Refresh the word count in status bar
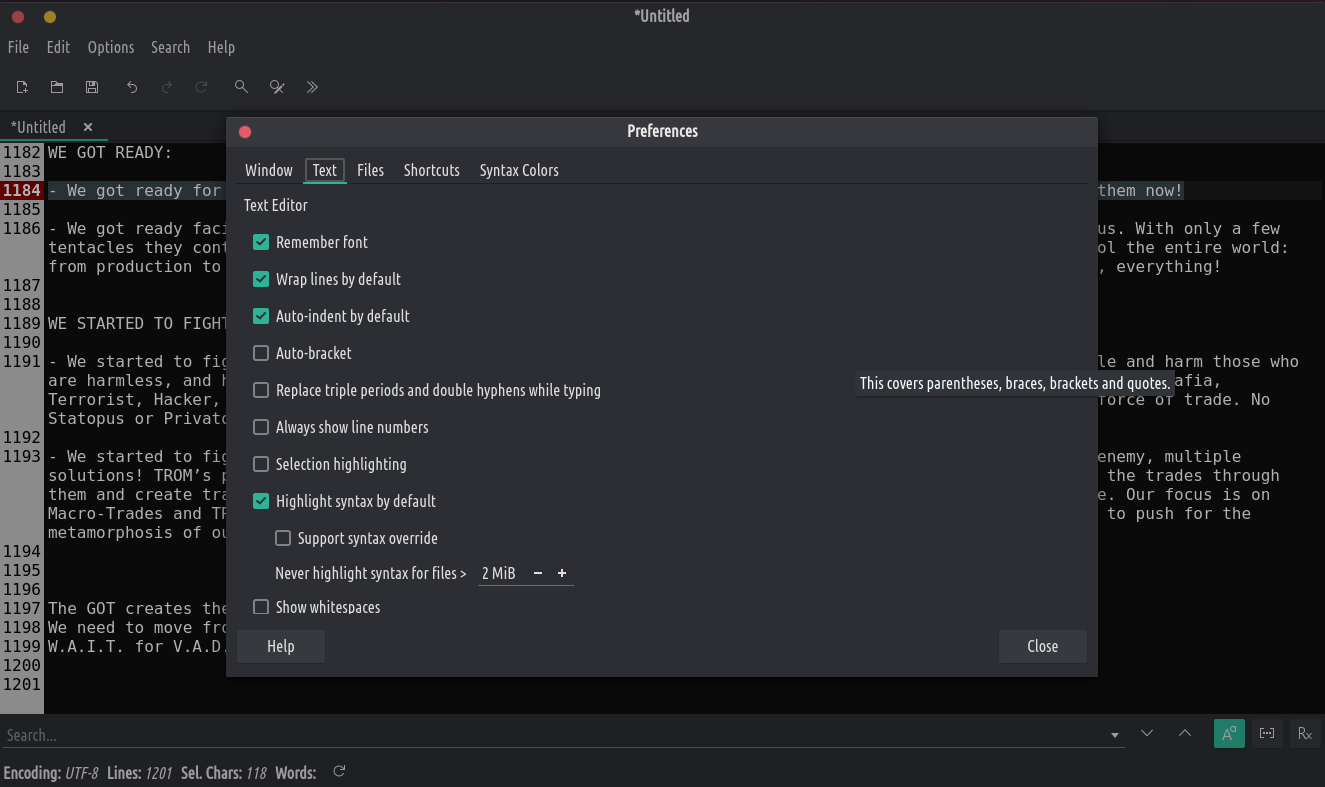 (x=339, y=772)
